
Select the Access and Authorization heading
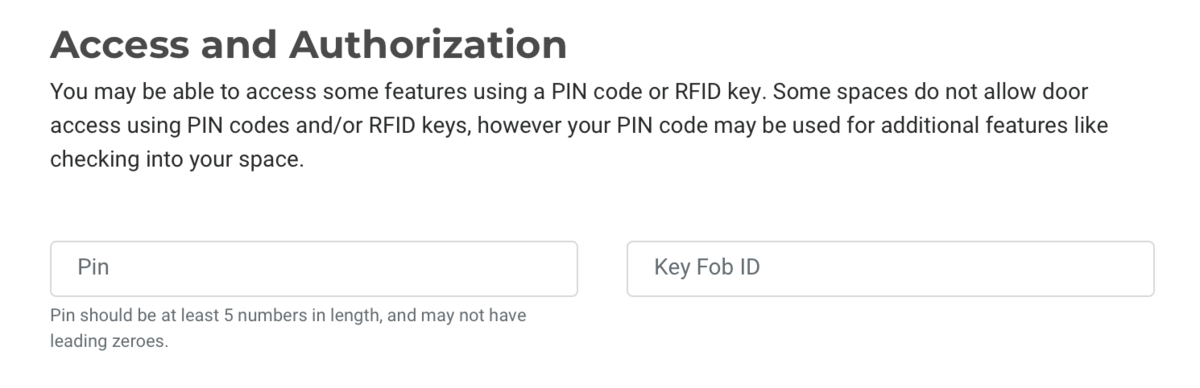[308, 44]
